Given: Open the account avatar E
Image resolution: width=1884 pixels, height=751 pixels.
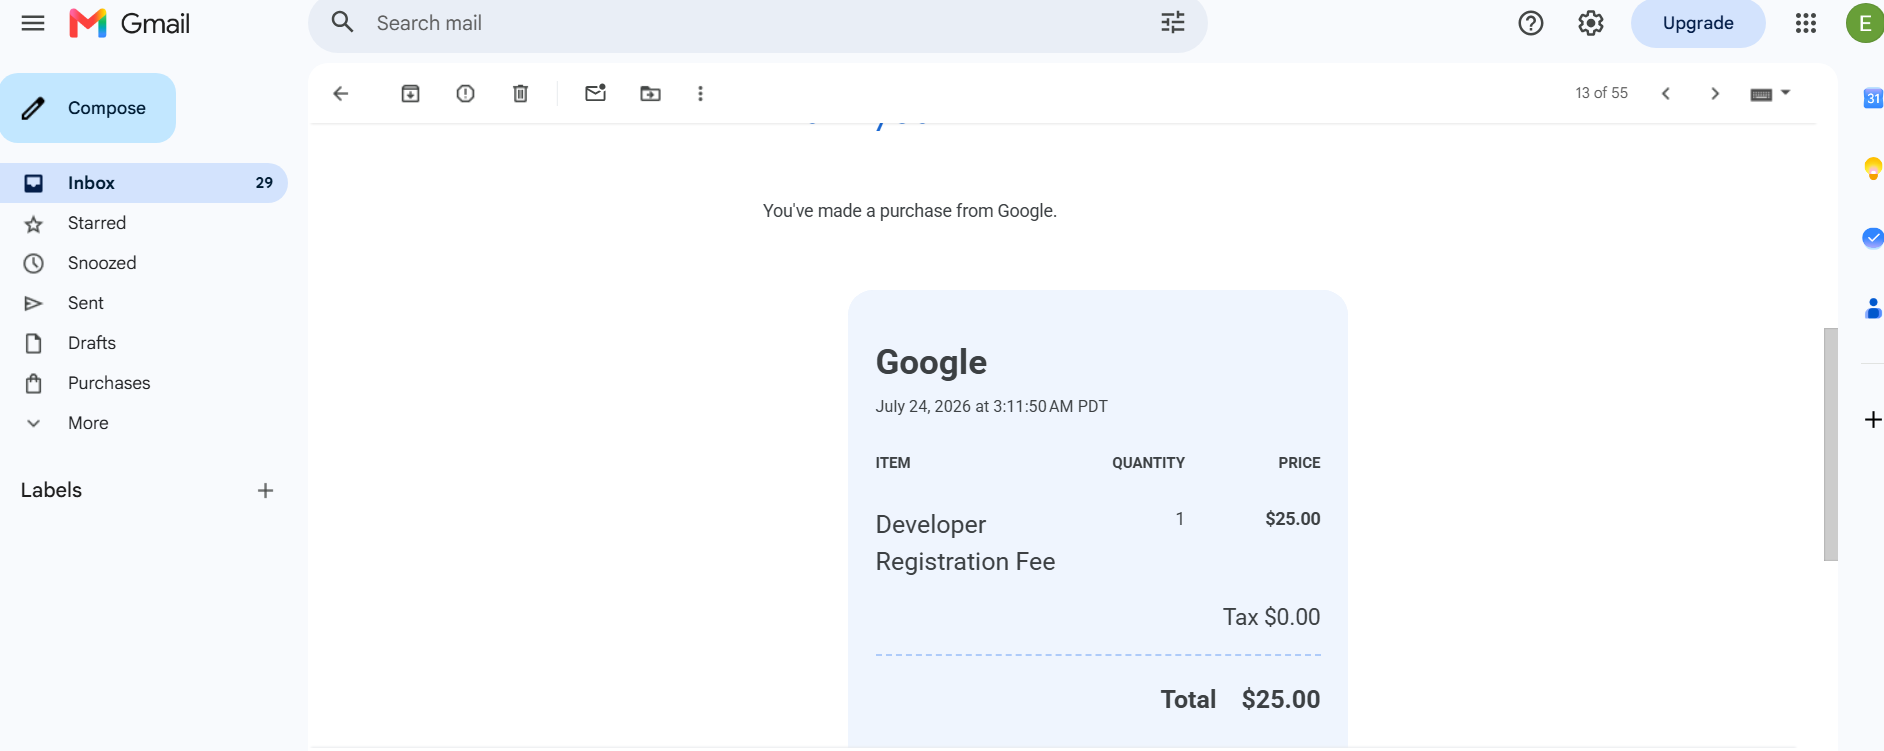Looking at the screenshot, I should pos(1865,23).
